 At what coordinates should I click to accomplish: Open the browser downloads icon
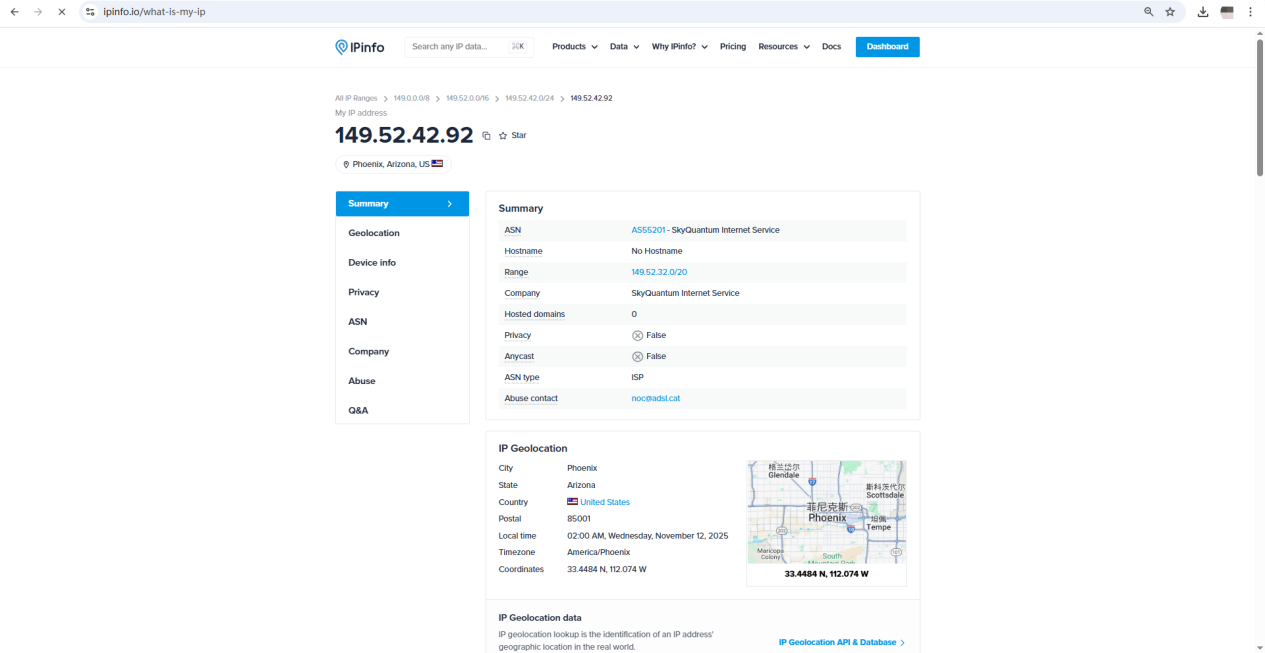[1202, 12]
